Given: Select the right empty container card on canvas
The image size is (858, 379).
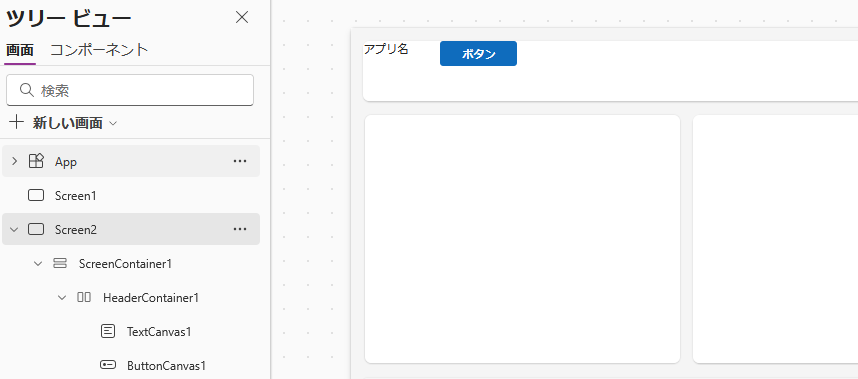Looking at the screenshot, I should tap(775, 239).
